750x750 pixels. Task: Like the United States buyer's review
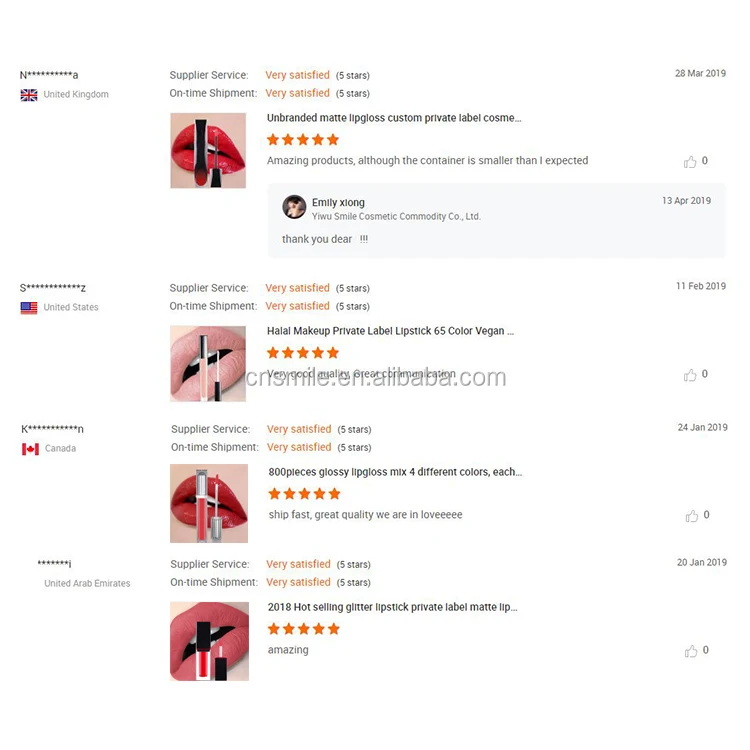pos(690,375)
